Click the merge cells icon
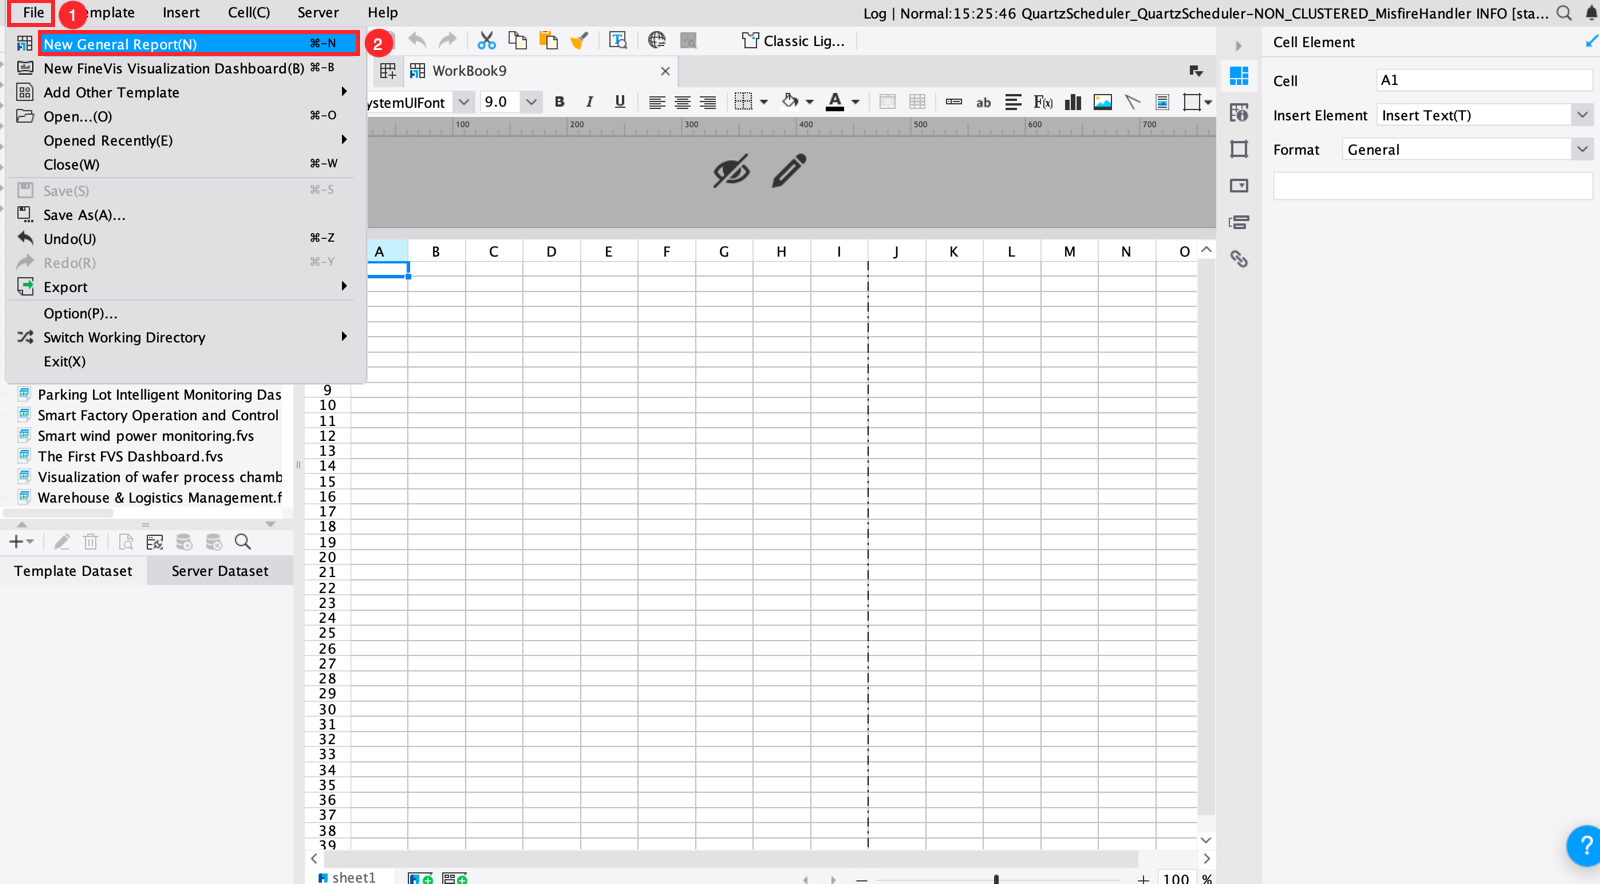 [x=887, y=102]
